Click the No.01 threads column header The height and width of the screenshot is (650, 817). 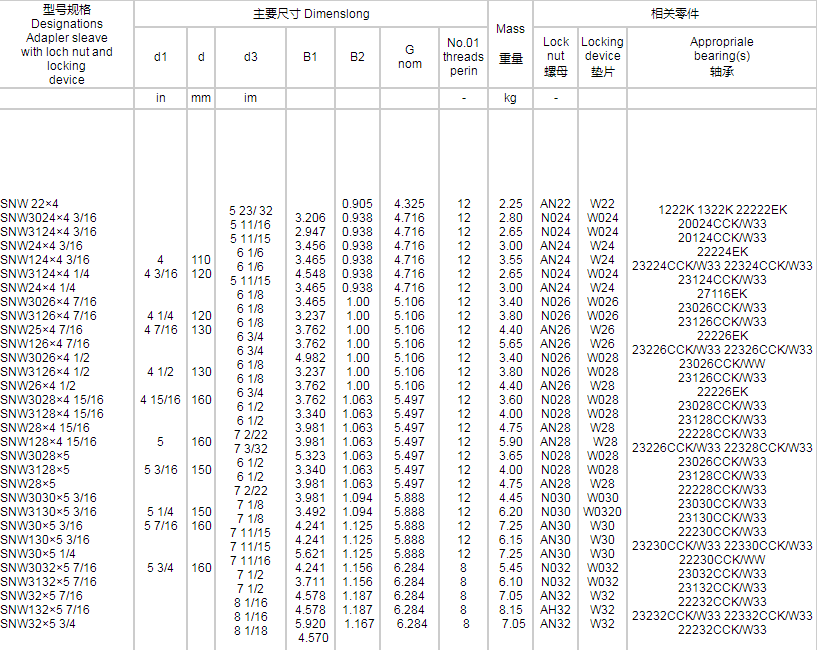pos(464,56)
